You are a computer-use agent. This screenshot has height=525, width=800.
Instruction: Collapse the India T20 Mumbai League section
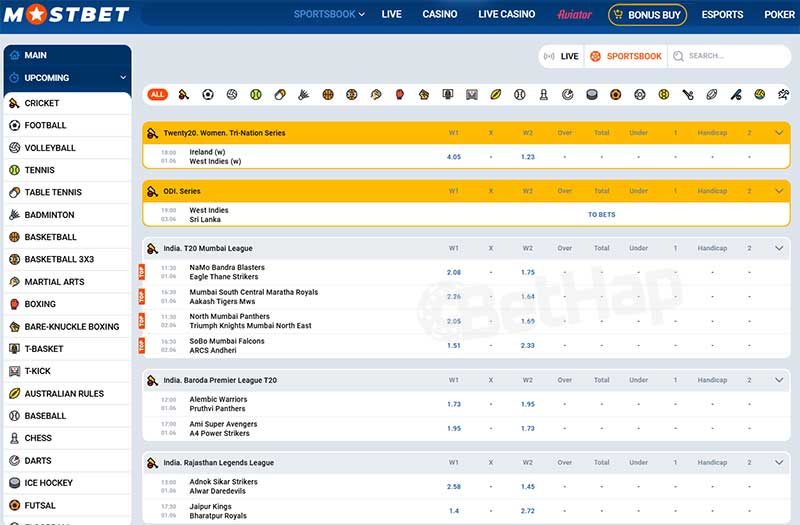coord(779,248)
